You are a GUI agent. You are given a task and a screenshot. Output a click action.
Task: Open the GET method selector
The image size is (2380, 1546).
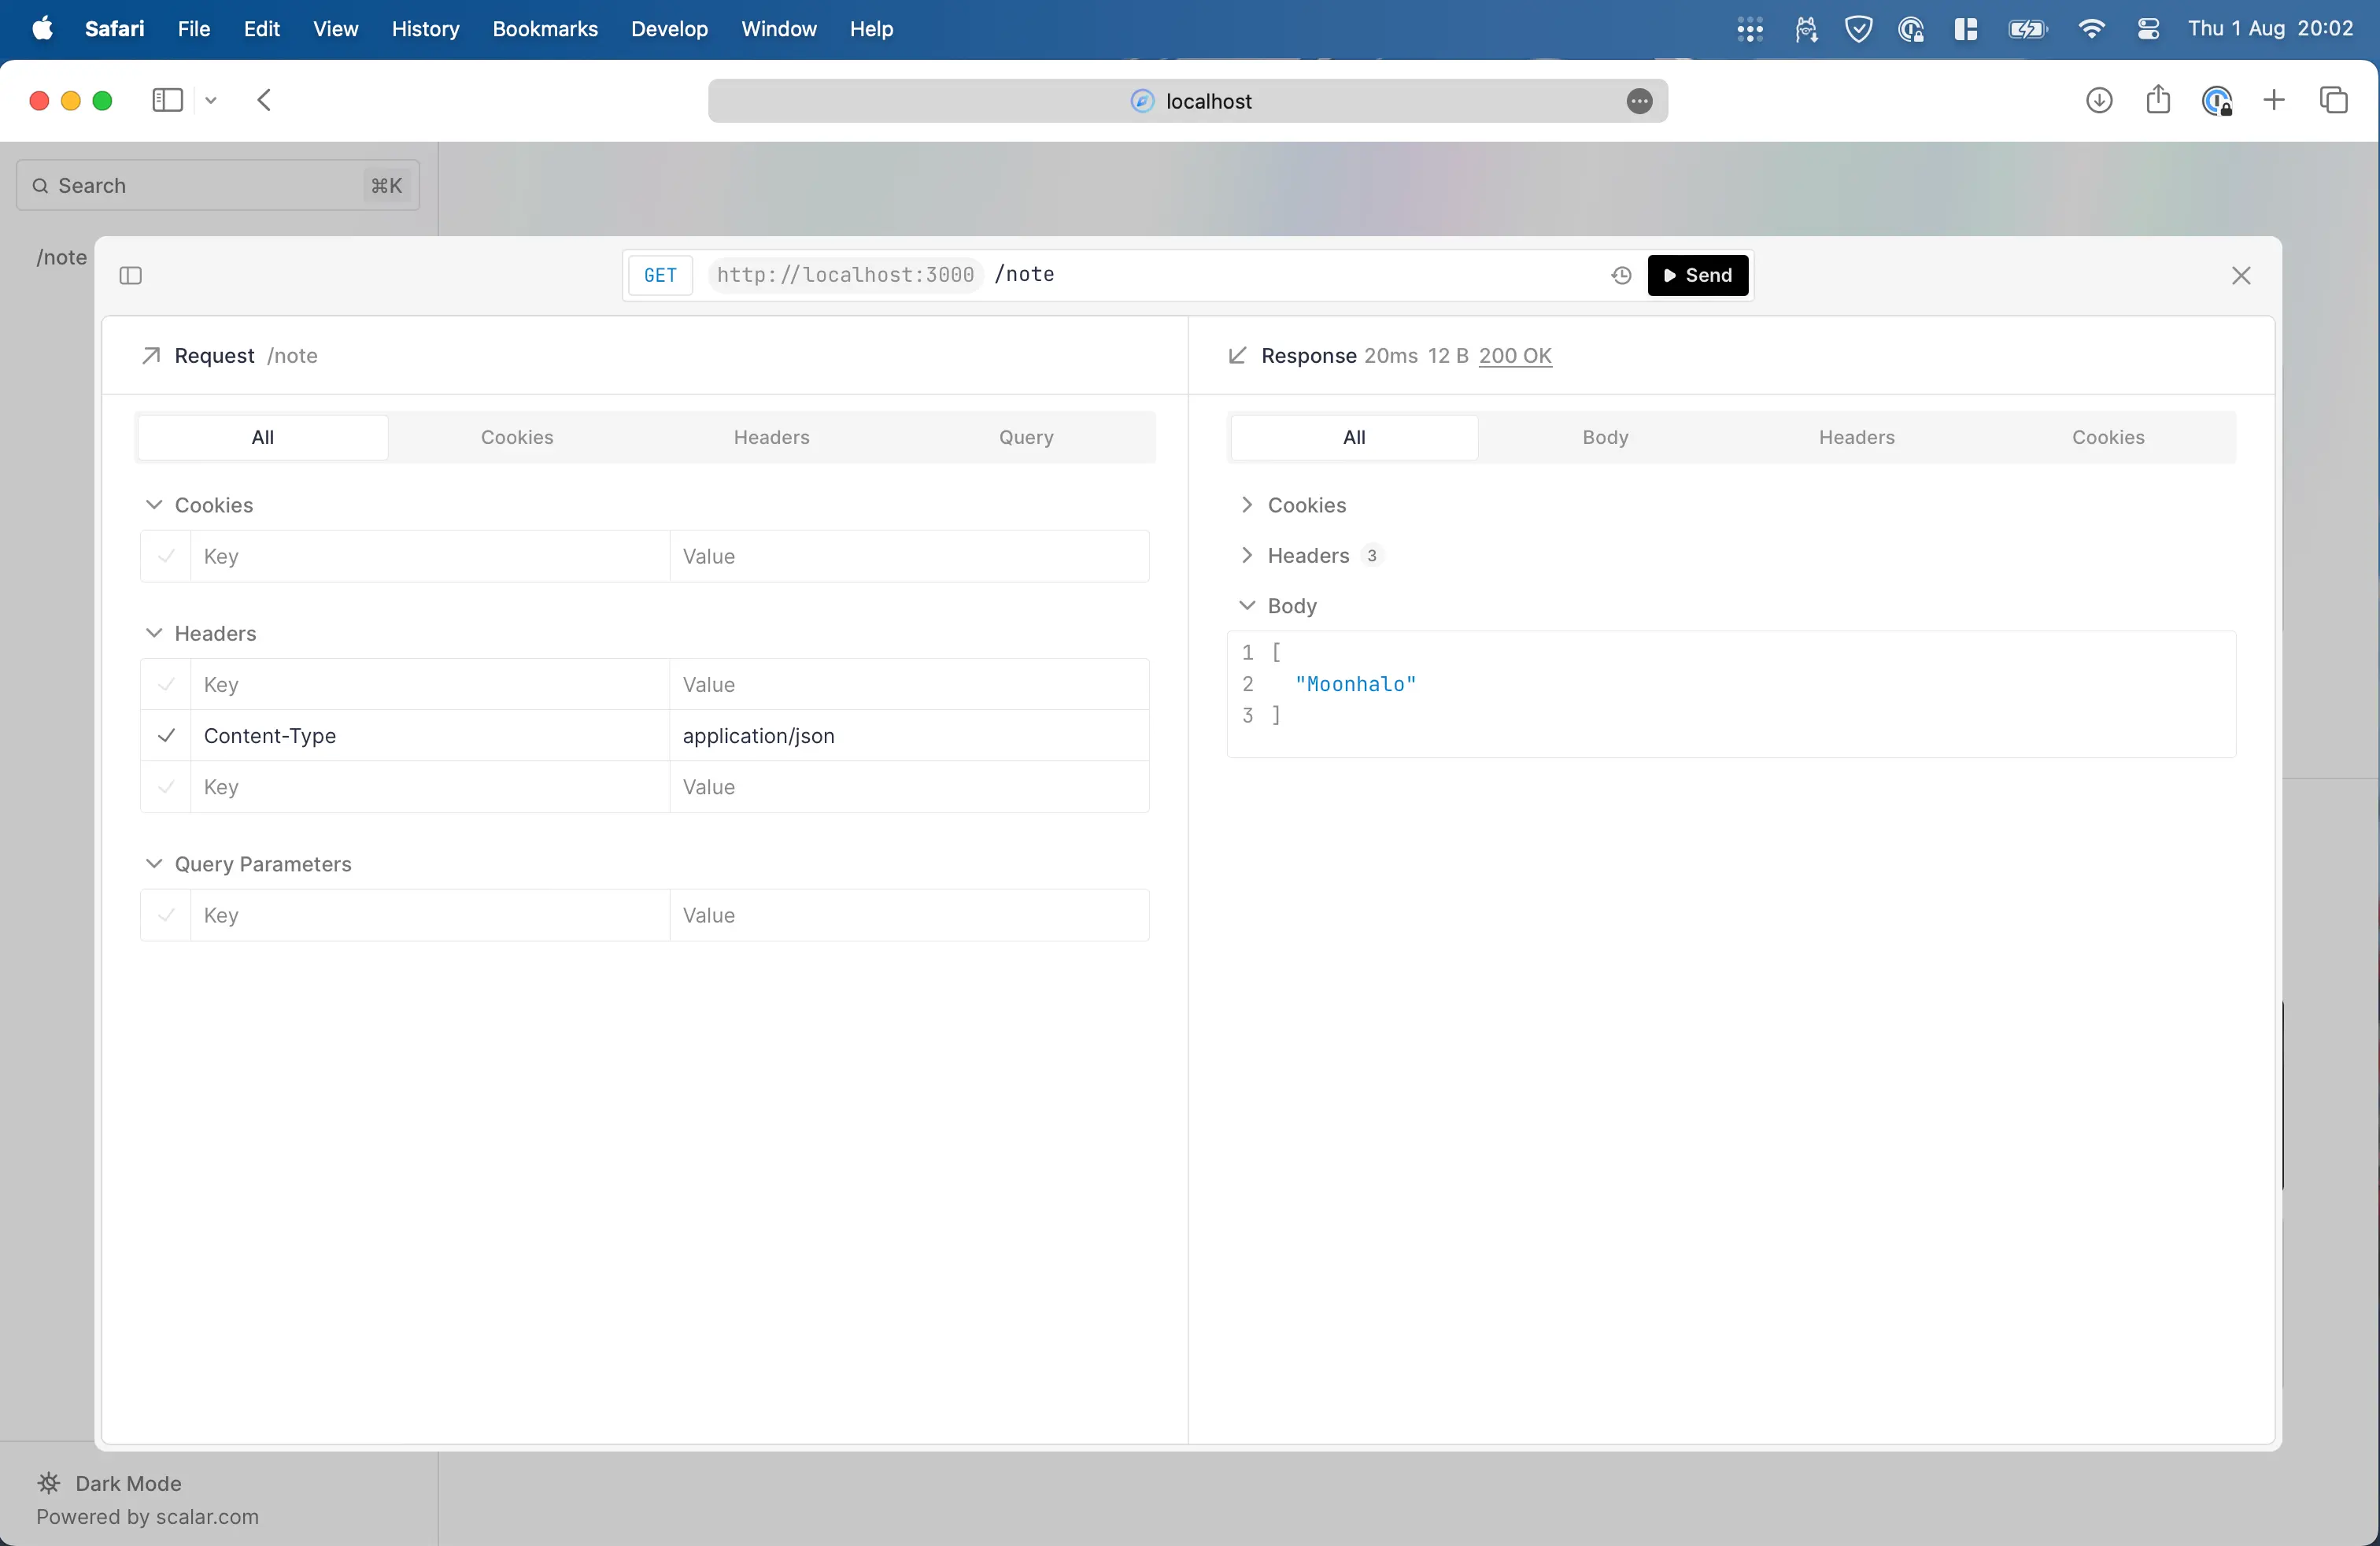(x=660, y=275)
